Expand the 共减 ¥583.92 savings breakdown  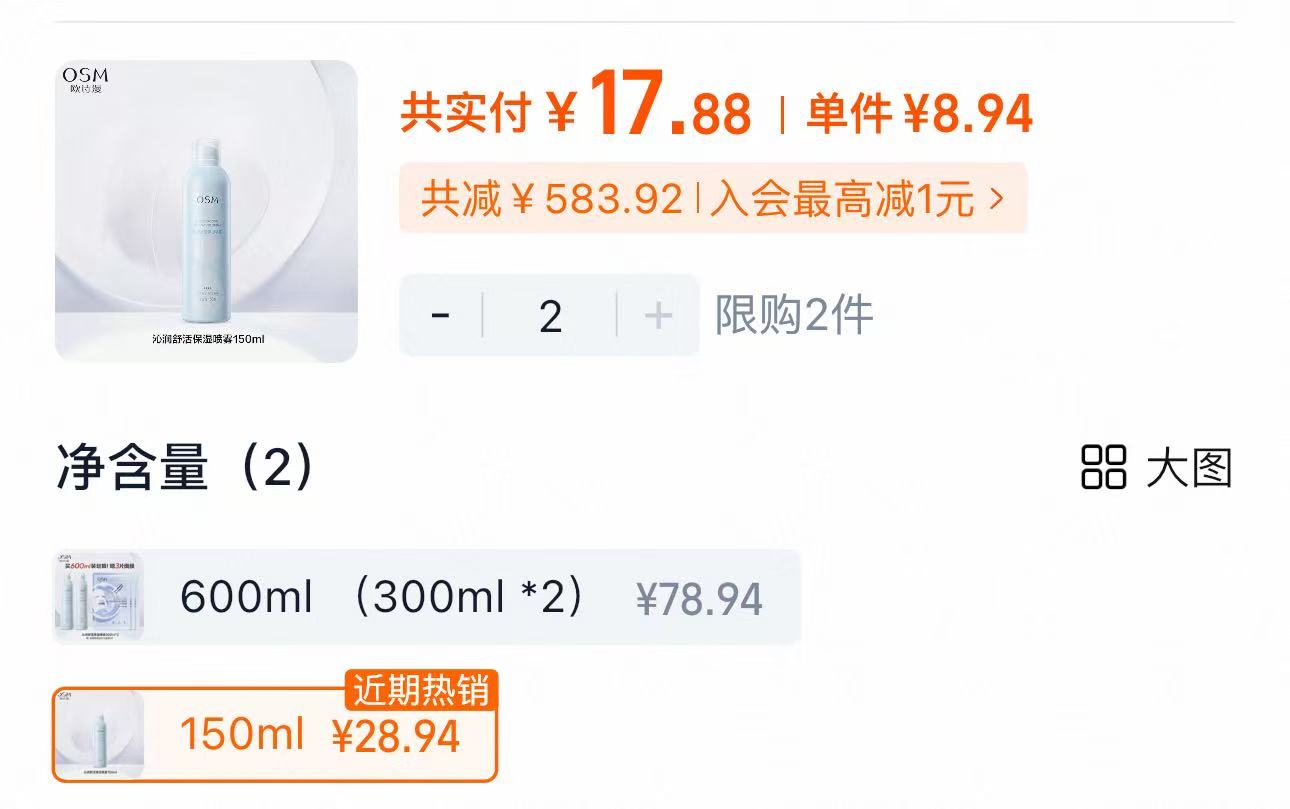[545, 198]
